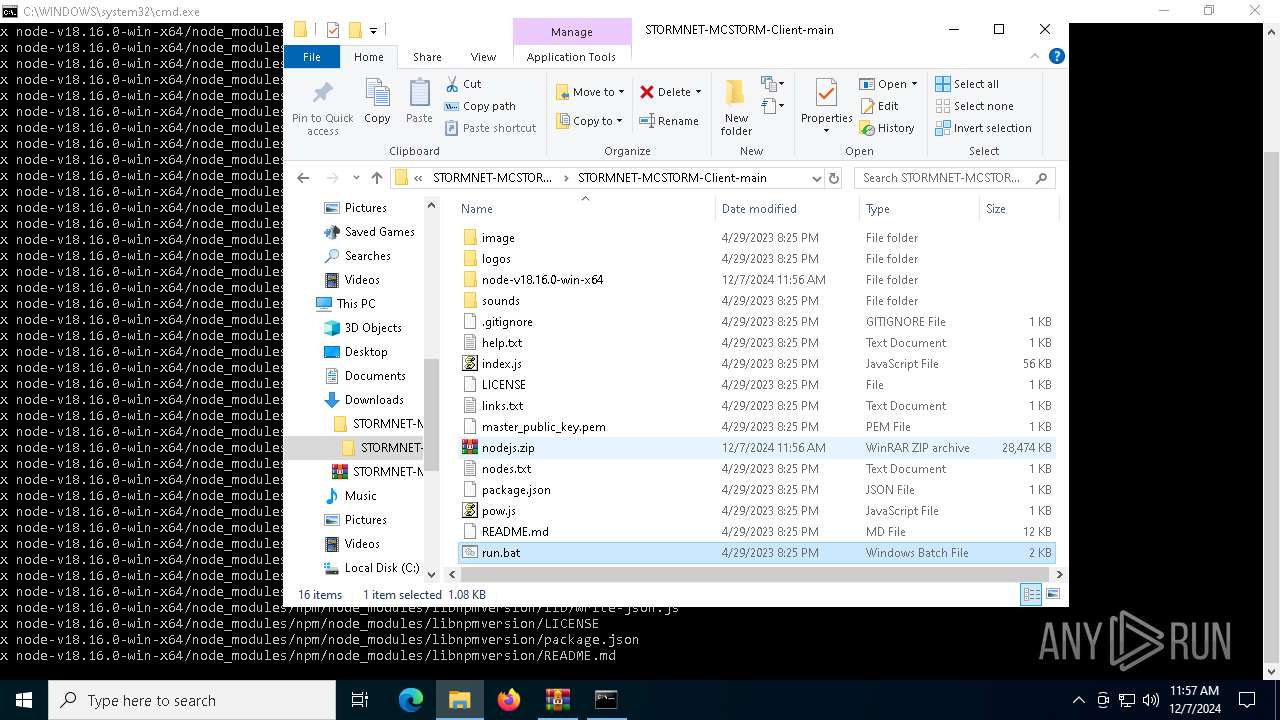Select Local Disk (C:) in tree
The width and height of the screenshot is (1280, 720).
point(382,568)
